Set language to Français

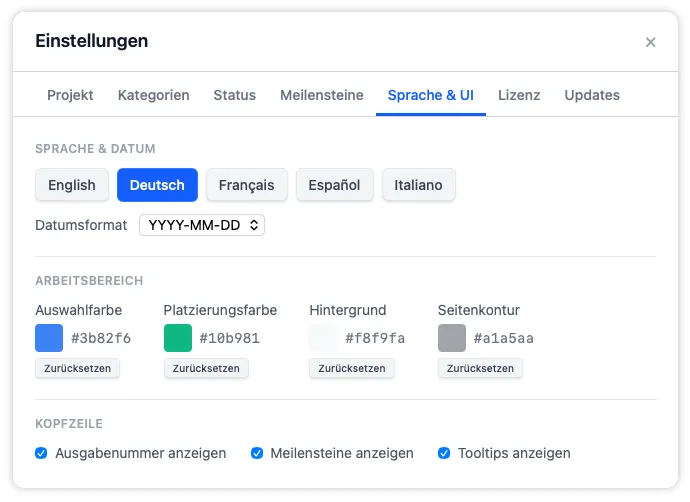(246, 185)
